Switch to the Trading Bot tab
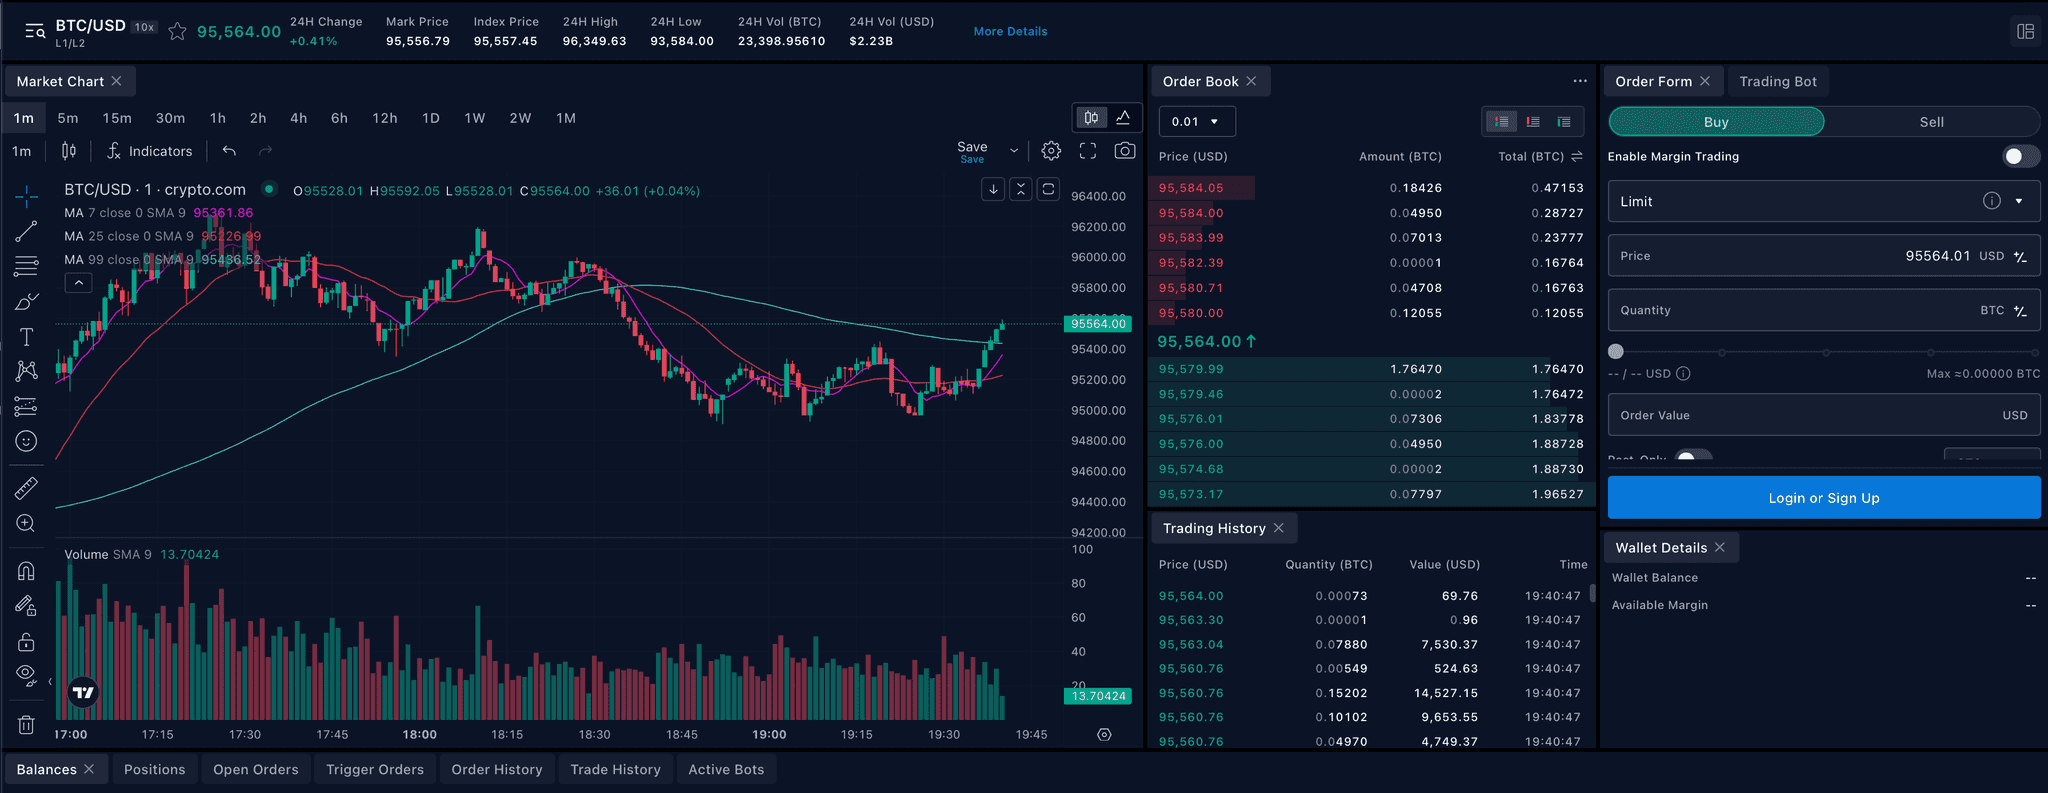 [x=1777, y=81]
